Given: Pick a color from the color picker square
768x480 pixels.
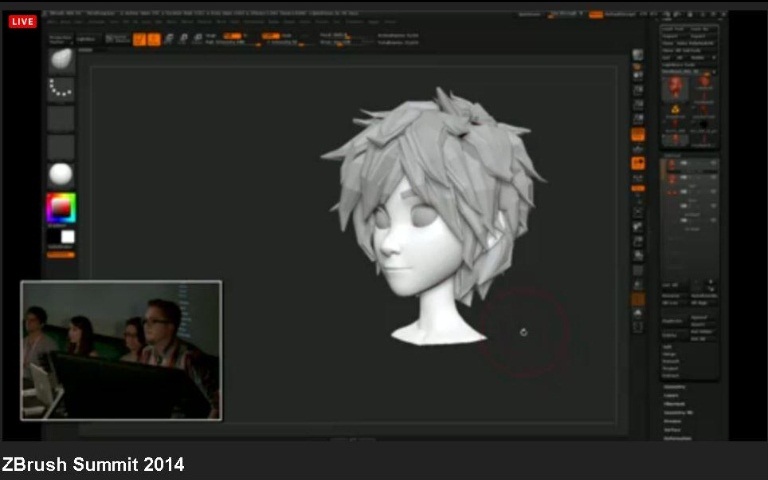Looking at the screenshot, I should tap(60, 207).
